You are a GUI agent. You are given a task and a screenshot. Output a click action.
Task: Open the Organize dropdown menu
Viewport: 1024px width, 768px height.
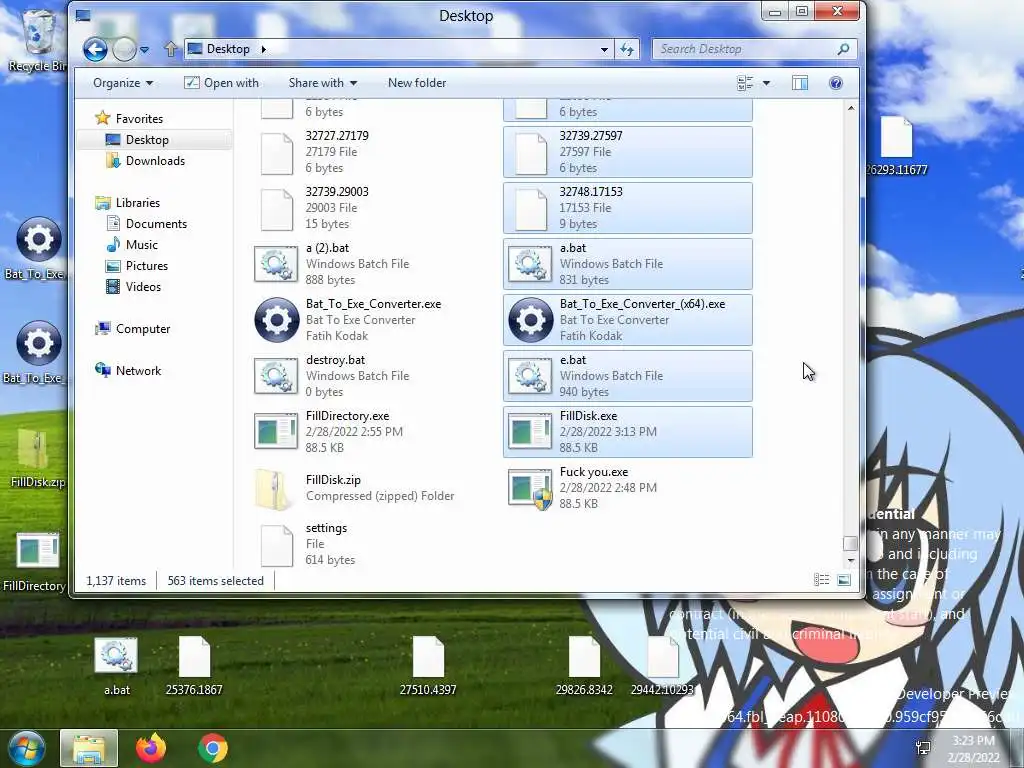[123, 83]
